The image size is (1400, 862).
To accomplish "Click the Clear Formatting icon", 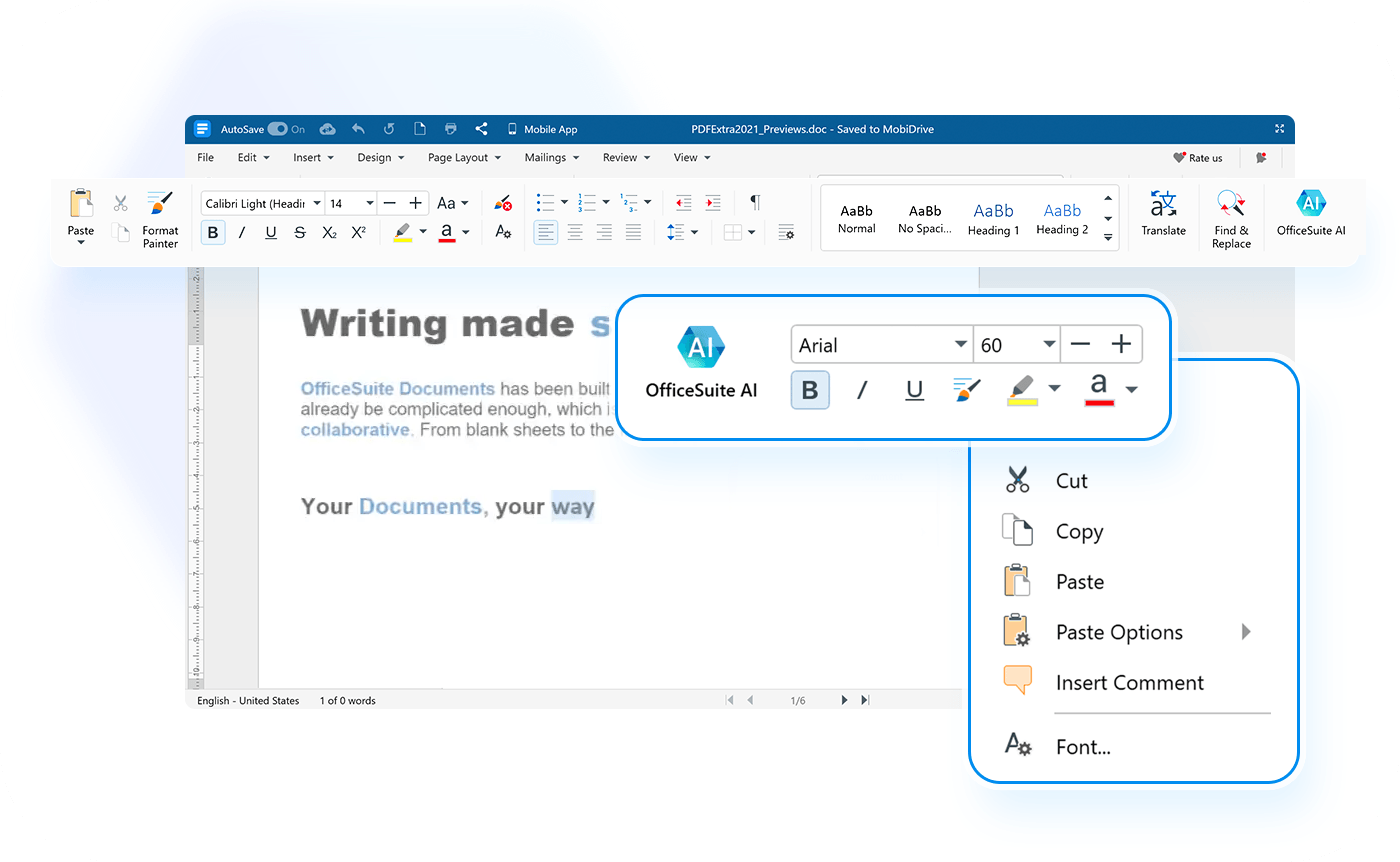I will (x=502, y=203).
